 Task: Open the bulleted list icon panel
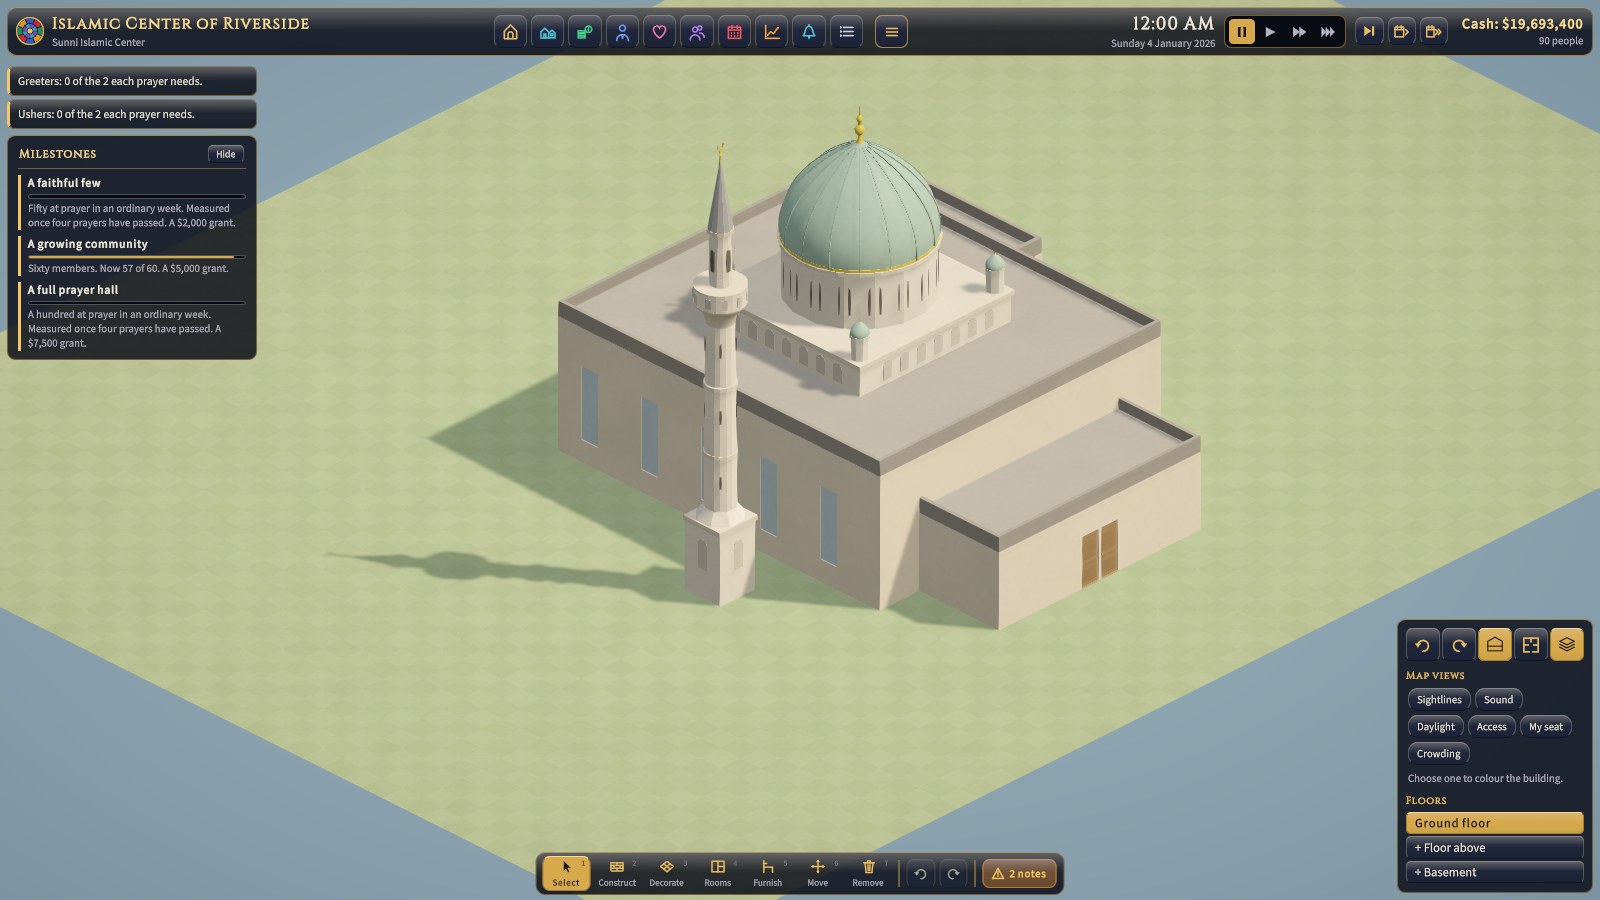click(x=846, y=32)
